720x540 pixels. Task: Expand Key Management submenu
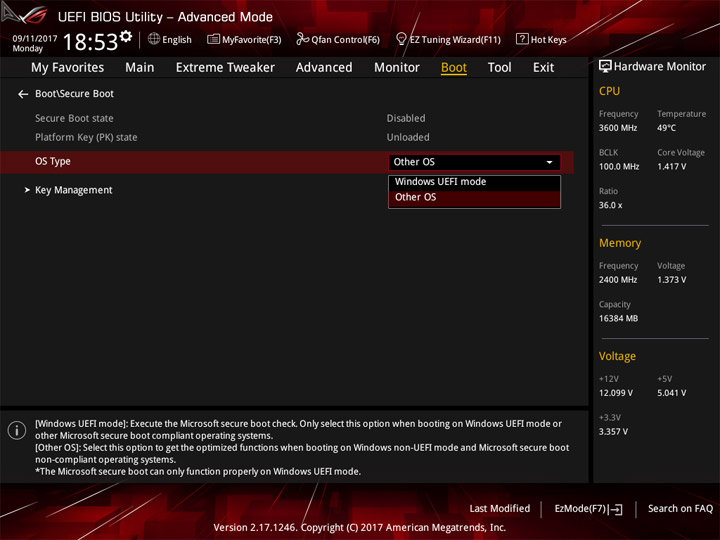(73, 190)
